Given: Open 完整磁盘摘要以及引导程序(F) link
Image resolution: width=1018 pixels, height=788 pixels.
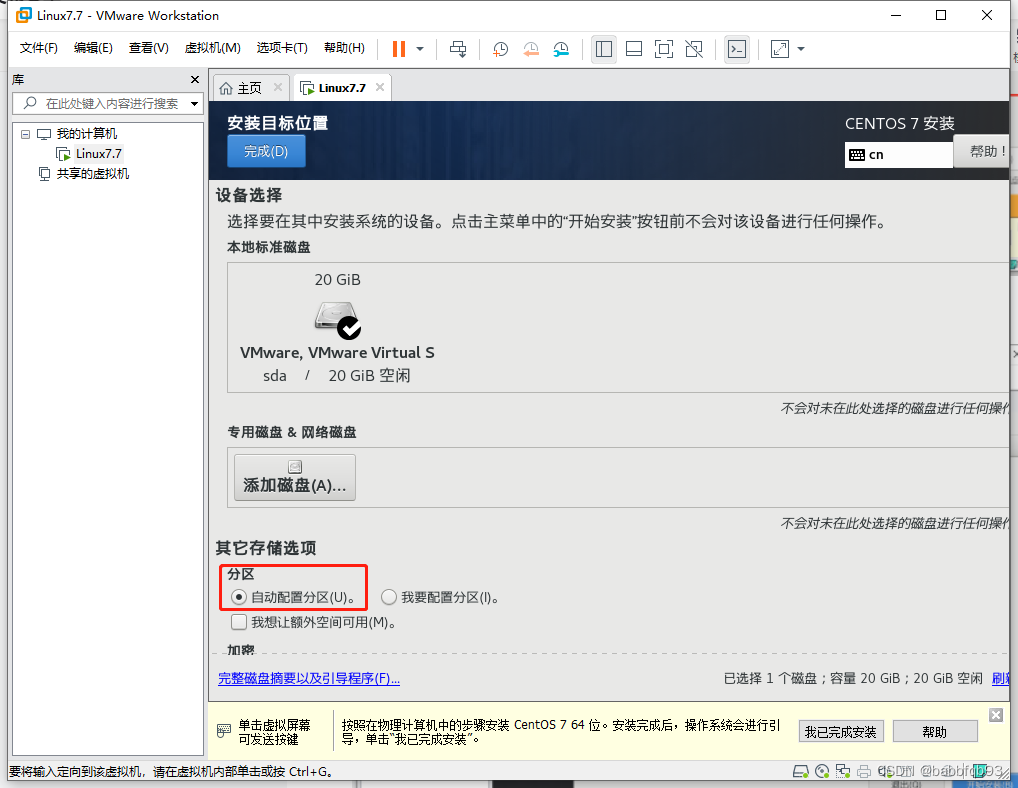Looking at the screenshot, I should (309, 678).
